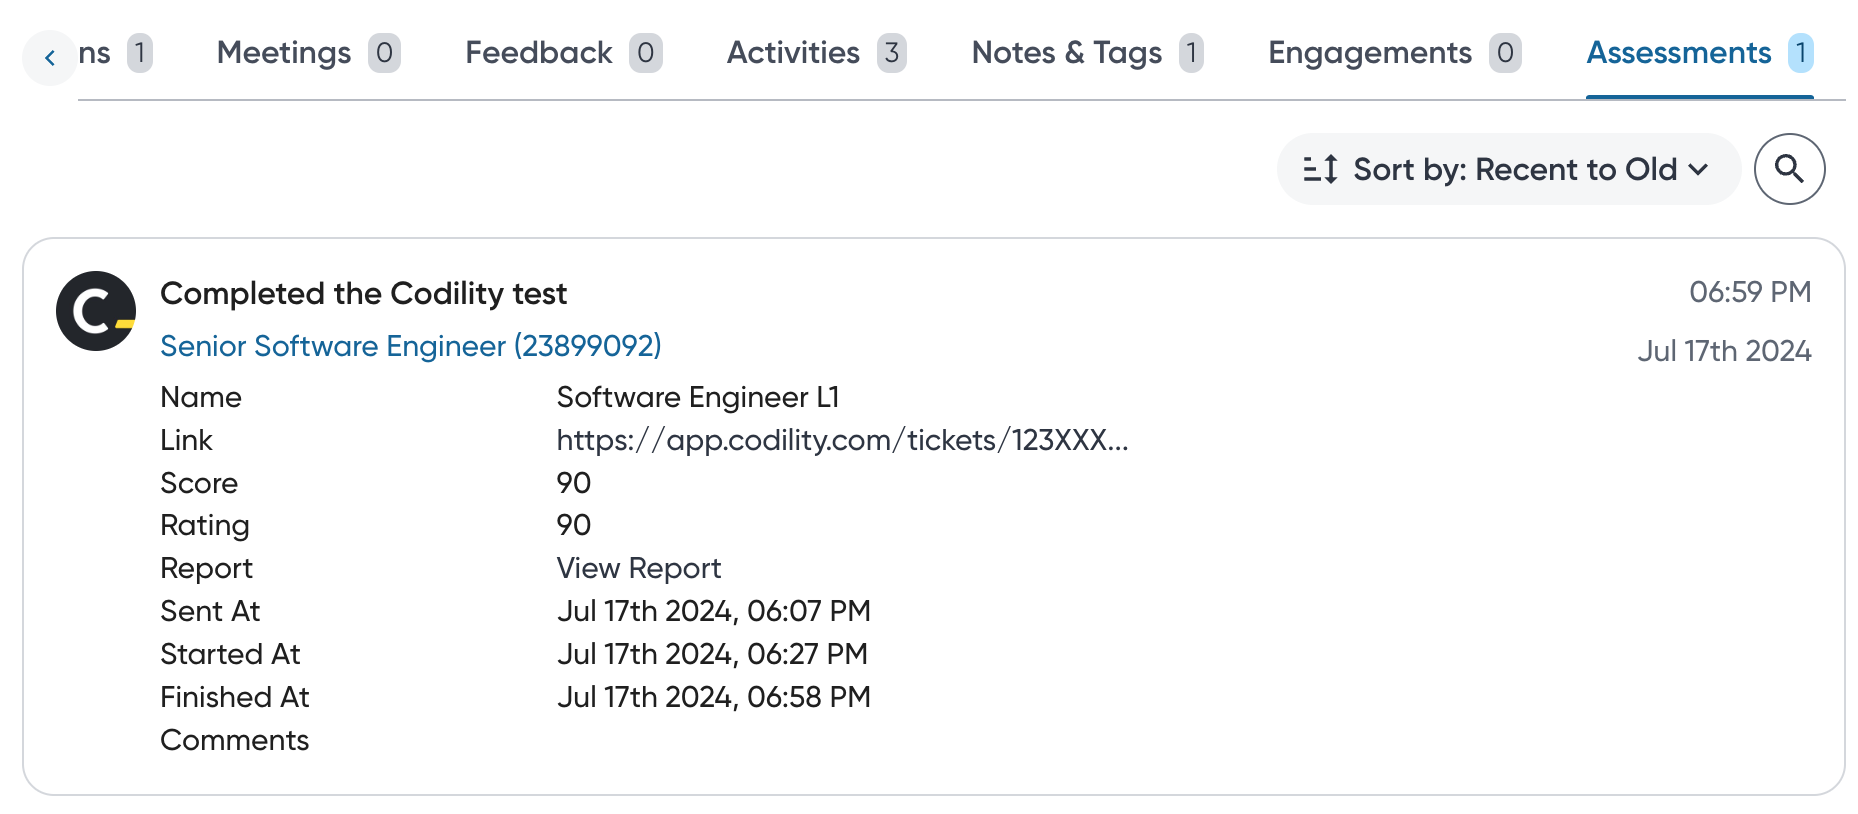Switch to the Meetings tab

(x=308, y=53)
